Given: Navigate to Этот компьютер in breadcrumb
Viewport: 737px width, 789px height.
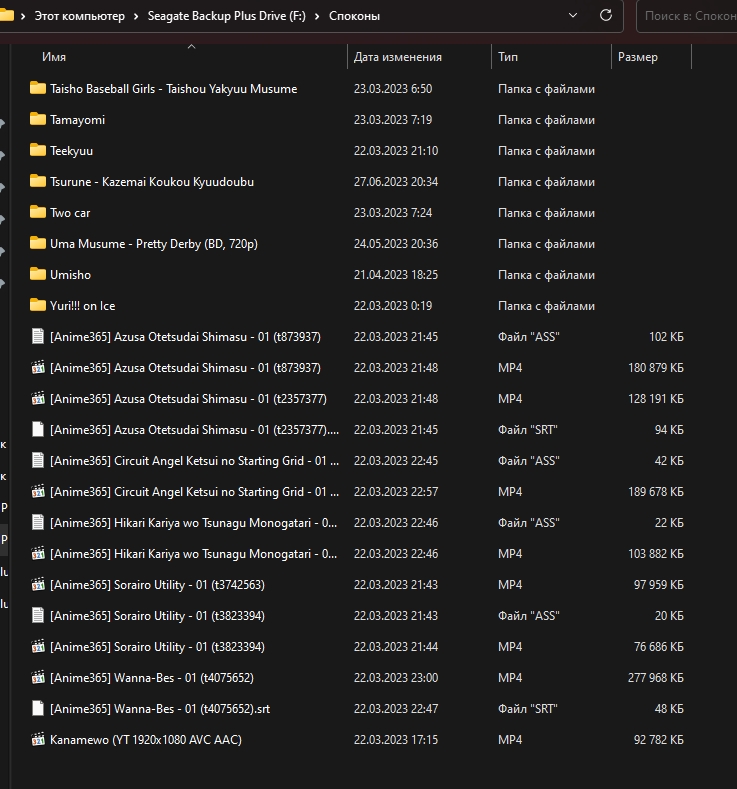Looking at the screenshot, I should 79,16.
